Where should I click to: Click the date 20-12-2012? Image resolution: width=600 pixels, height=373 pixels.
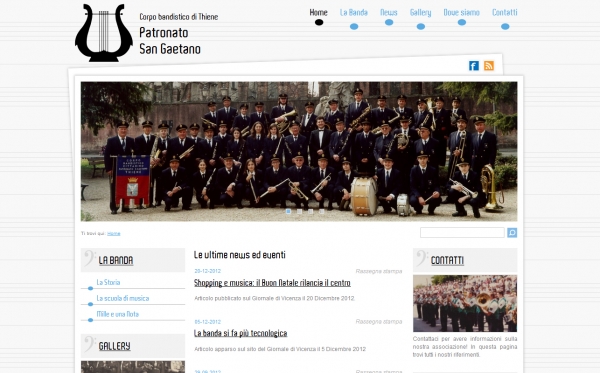(x=207, y=271)
